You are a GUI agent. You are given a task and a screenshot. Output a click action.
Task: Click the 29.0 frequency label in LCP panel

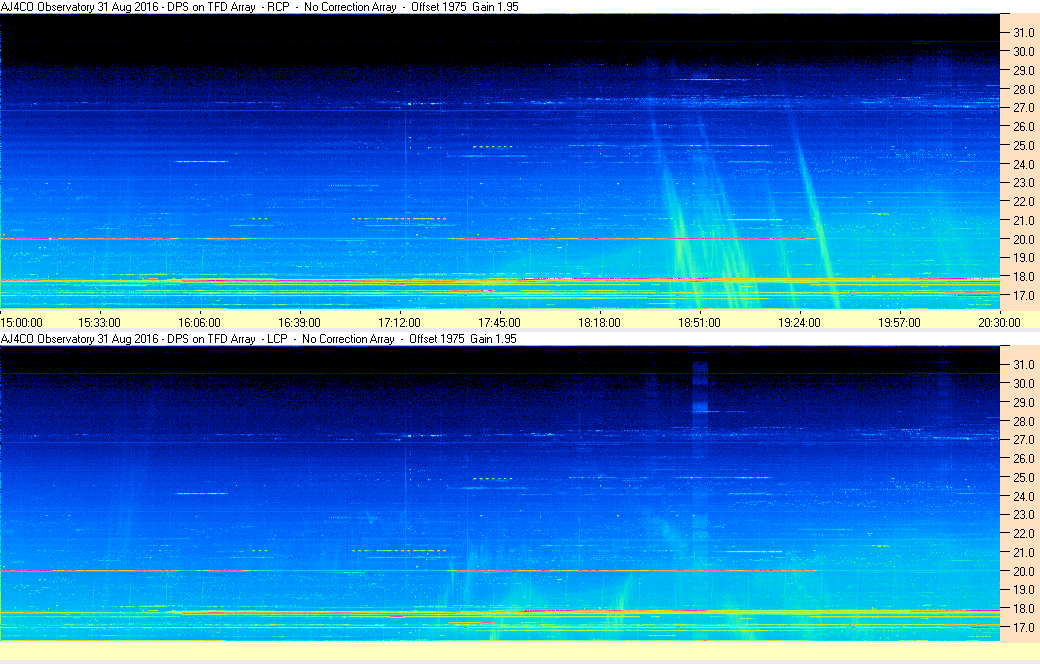[x=1023, y=403]
